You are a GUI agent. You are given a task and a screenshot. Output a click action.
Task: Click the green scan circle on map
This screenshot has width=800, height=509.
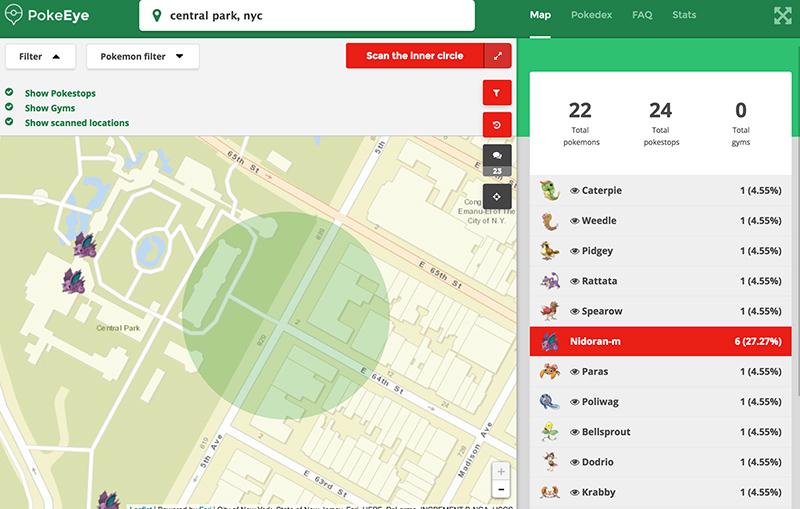(x=286, y=315)
